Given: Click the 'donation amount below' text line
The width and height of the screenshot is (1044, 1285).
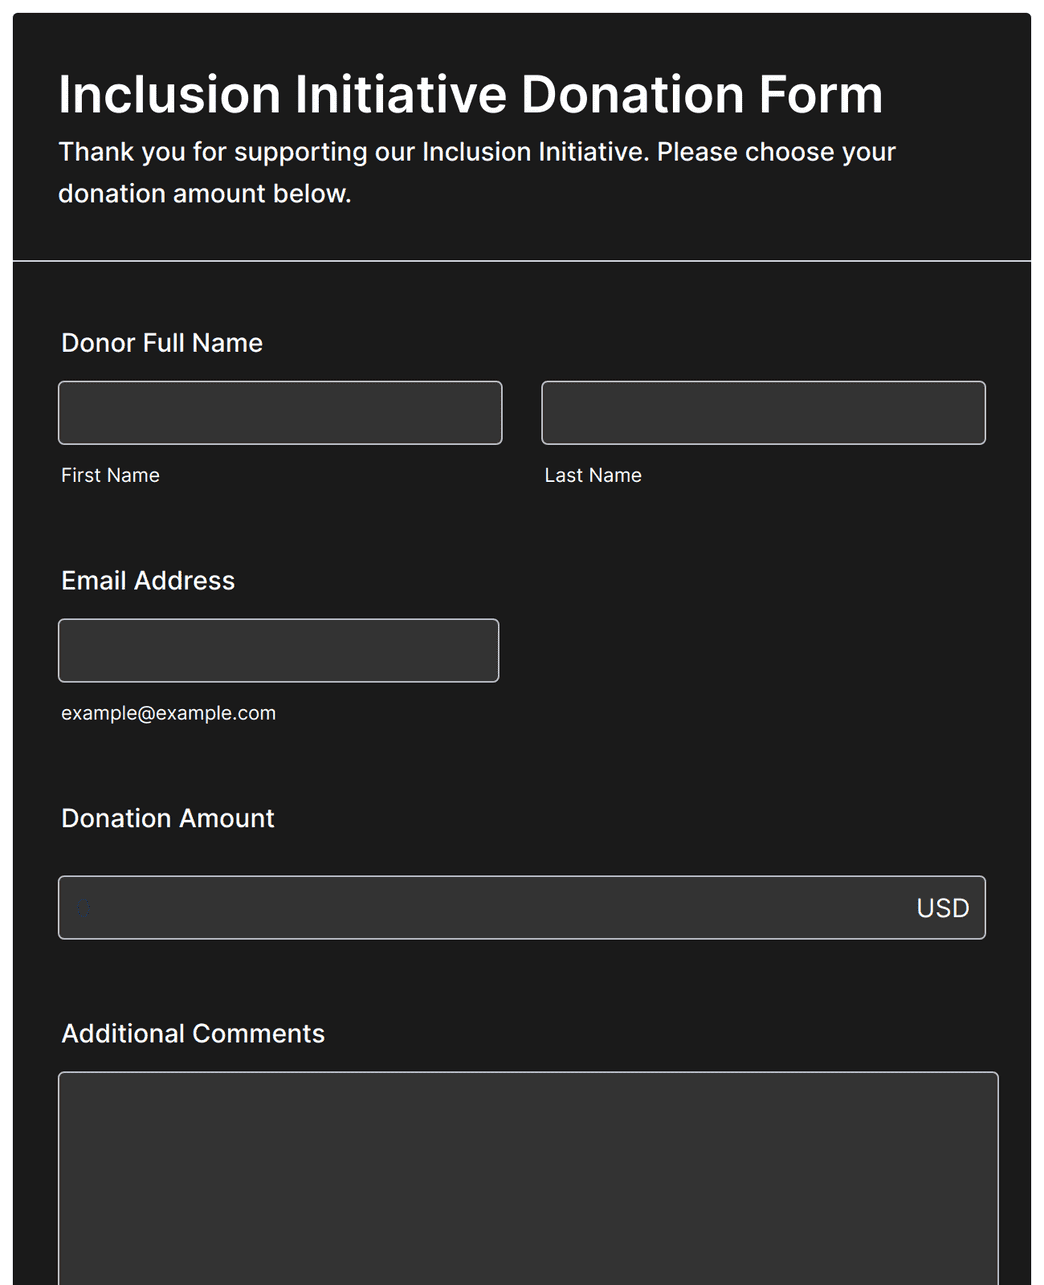Looking at the screenshot, I should (x=205, y=194).
